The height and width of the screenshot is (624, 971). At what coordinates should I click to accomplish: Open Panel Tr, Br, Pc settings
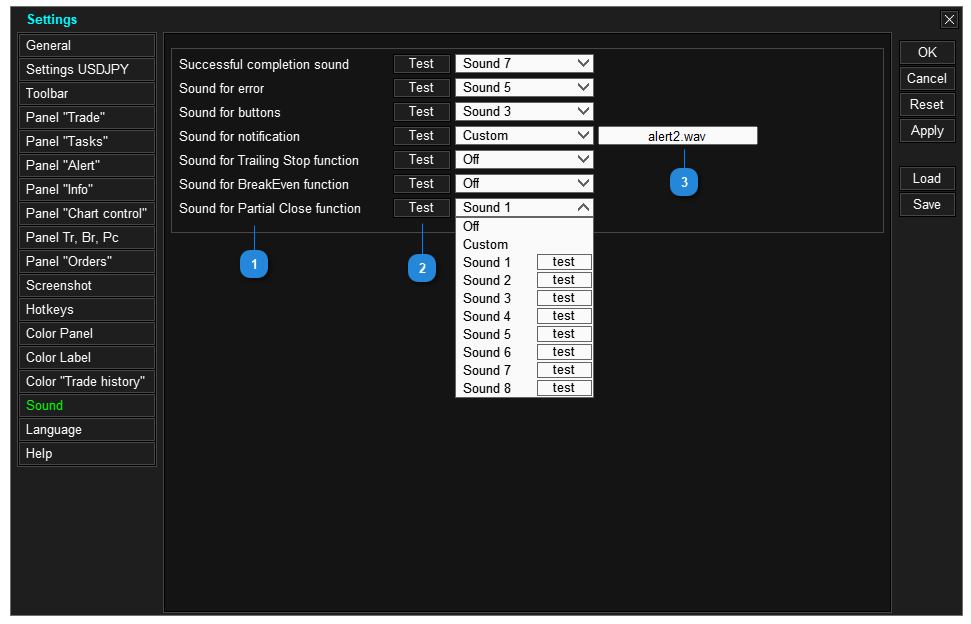click(87, 238)
